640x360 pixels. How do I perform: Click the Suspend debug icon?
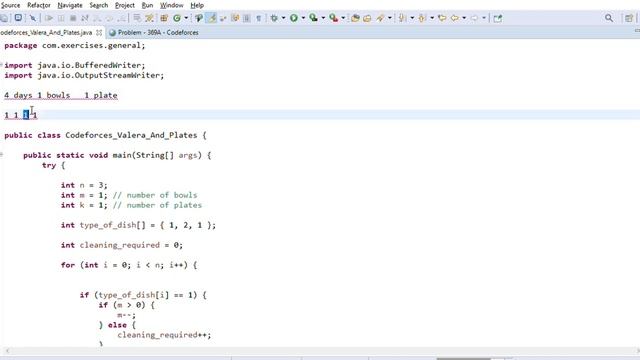point(61,18)
